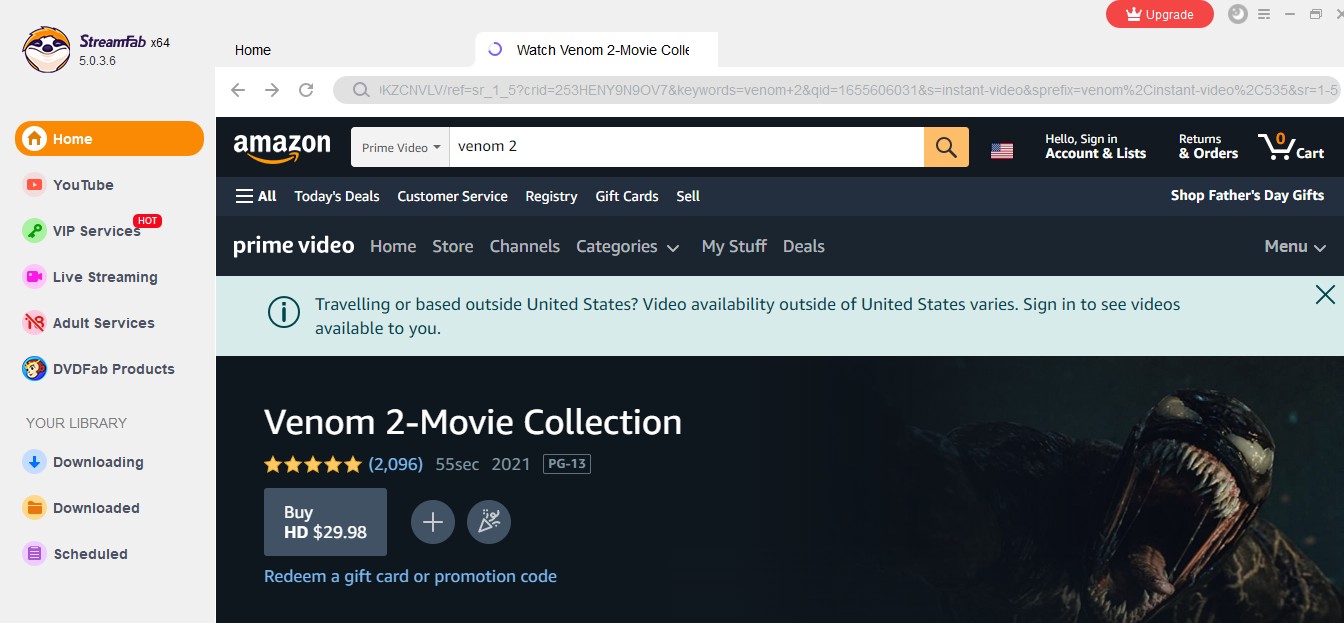Click the Scheduled list icon
Viewport: 1344px width, 623px height.
tap(35, 554)
